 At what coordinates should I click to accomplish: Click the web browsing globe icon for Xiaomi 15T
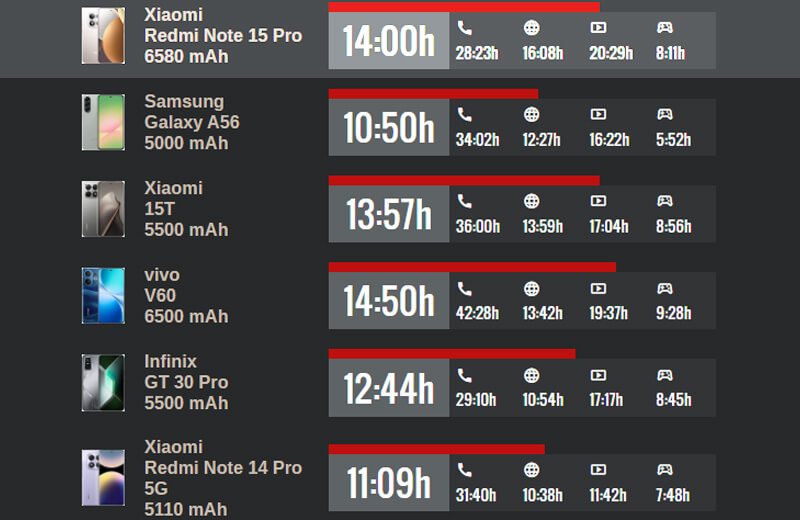[531, 202]
